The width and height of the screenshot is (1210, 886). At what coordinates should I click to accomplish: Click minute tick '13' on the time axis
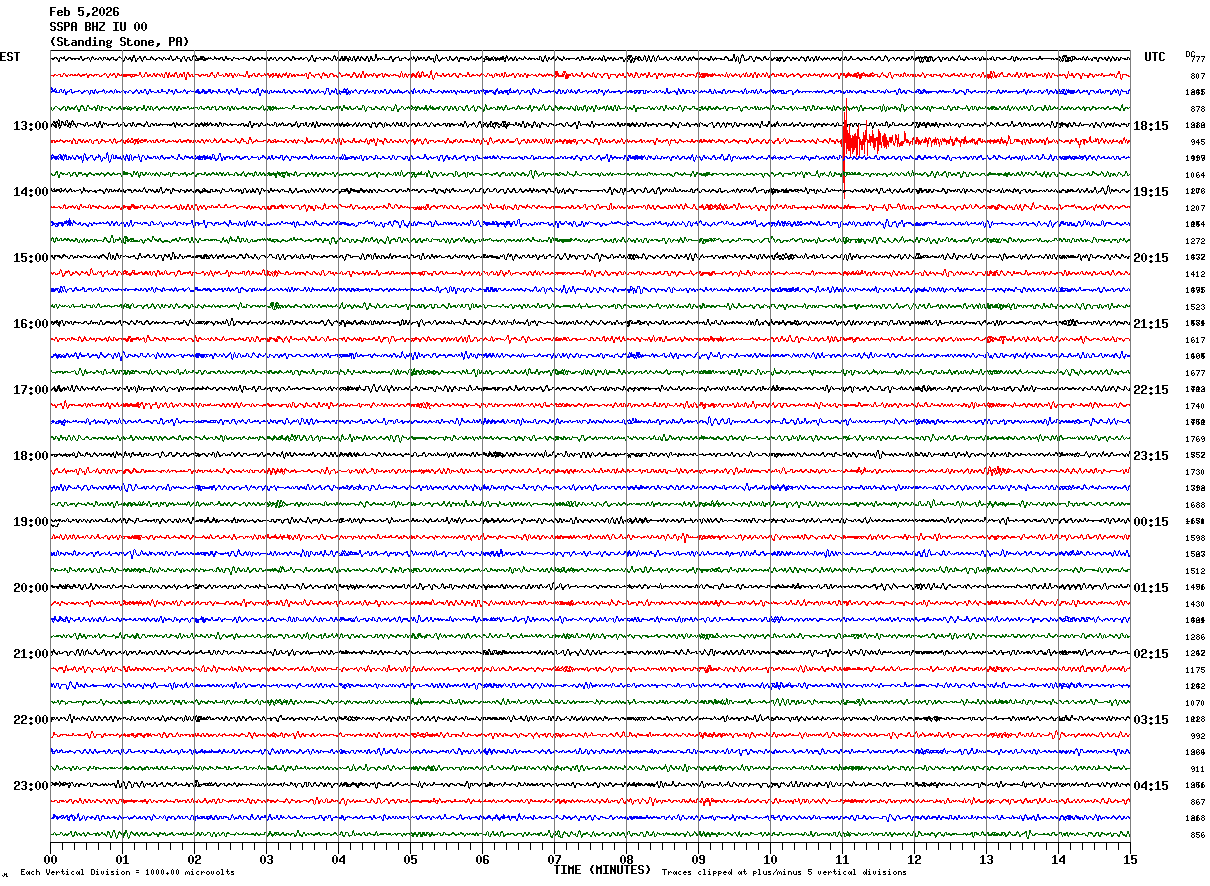tap(986, 859)
